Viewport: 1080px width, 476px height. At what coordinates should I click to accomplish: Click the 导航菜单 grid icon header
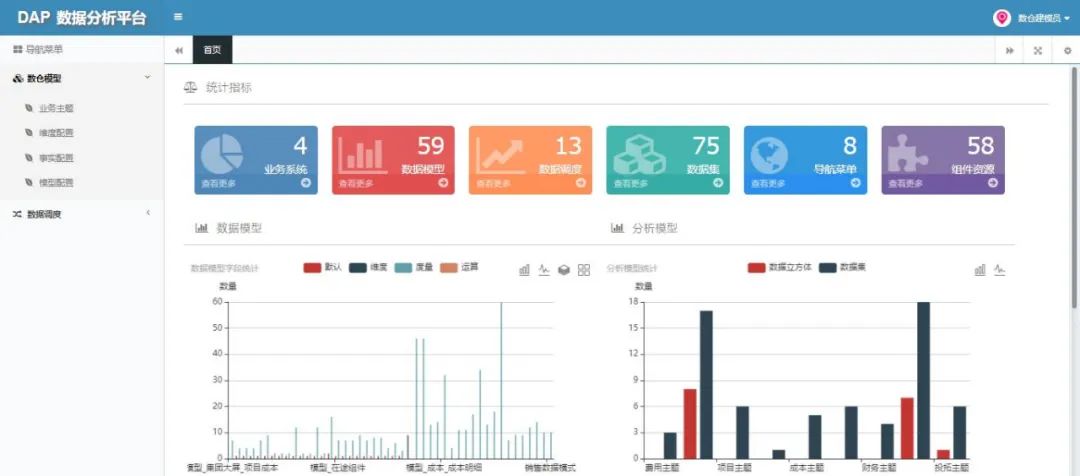(18, 50)
